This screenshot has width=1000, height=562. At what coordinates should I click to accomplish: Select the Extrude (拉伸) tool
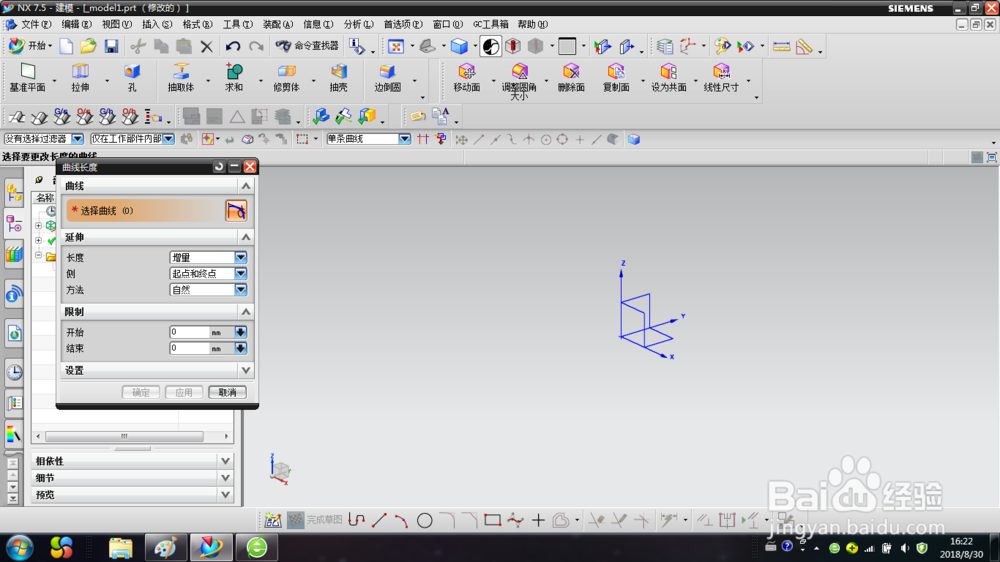(80, 78)
